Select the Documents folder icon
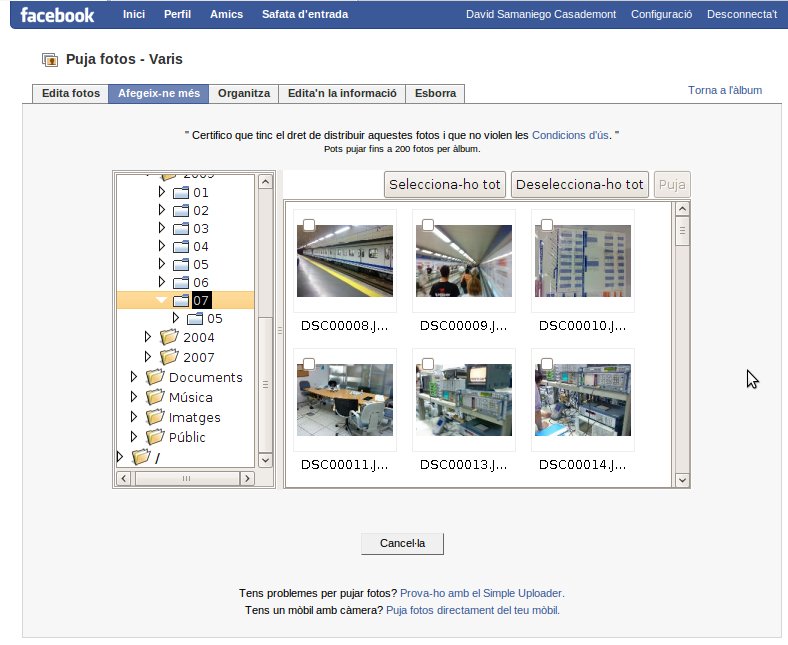Viewport: 788px width, 645px height. 154,377
